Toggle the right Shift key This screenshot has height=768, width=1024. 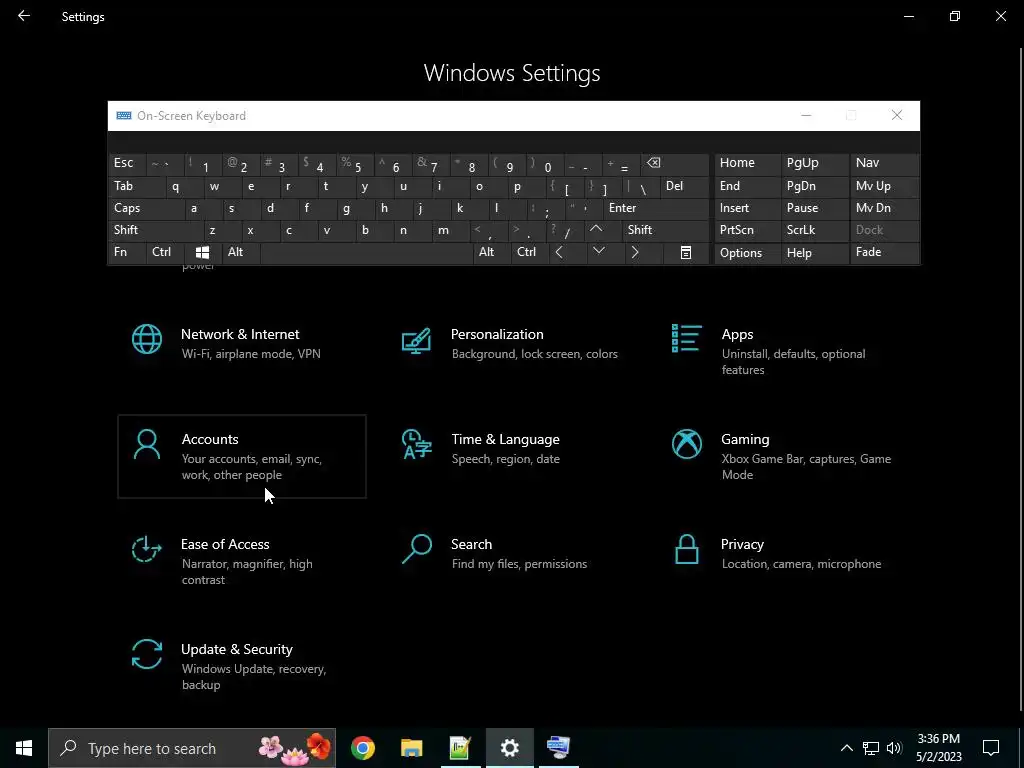pos(665,230)
